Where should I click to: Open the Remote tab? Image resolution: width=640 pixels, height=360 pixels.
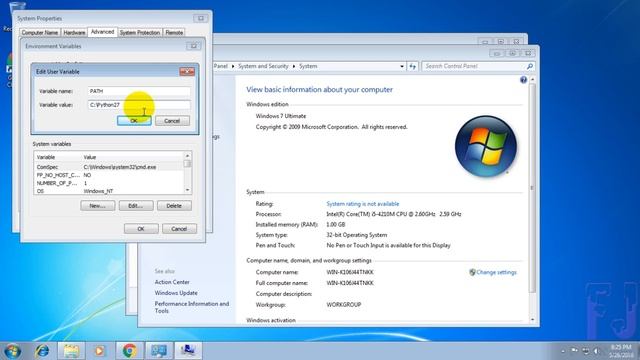(x=174, y=32)
